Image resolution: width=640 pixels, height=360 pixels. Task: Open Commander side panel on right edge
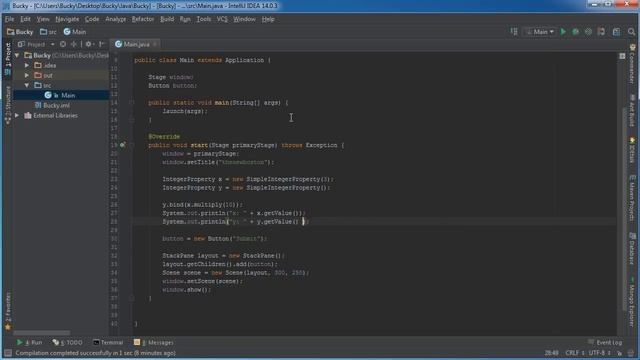[x=632, y=63]
